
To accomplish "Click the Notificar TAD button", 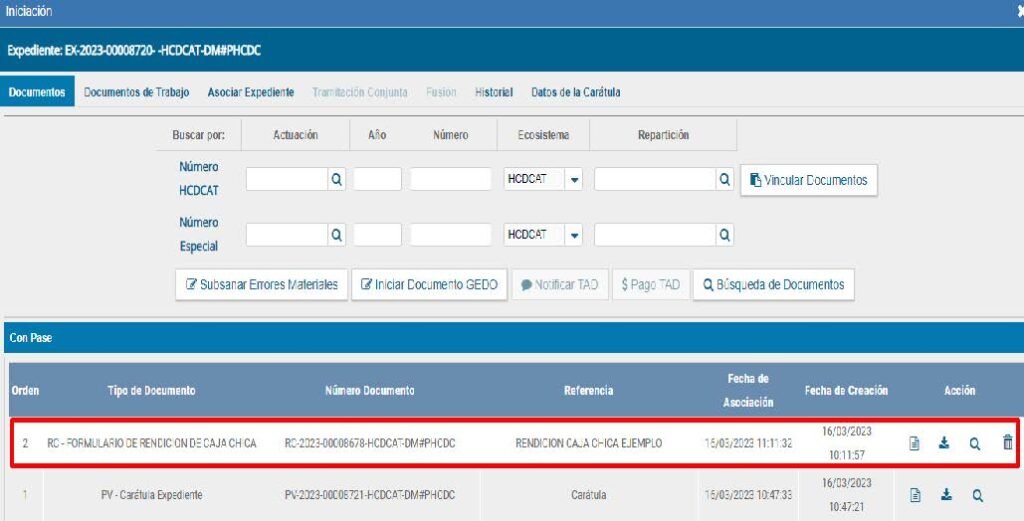I will pos(560,285).
